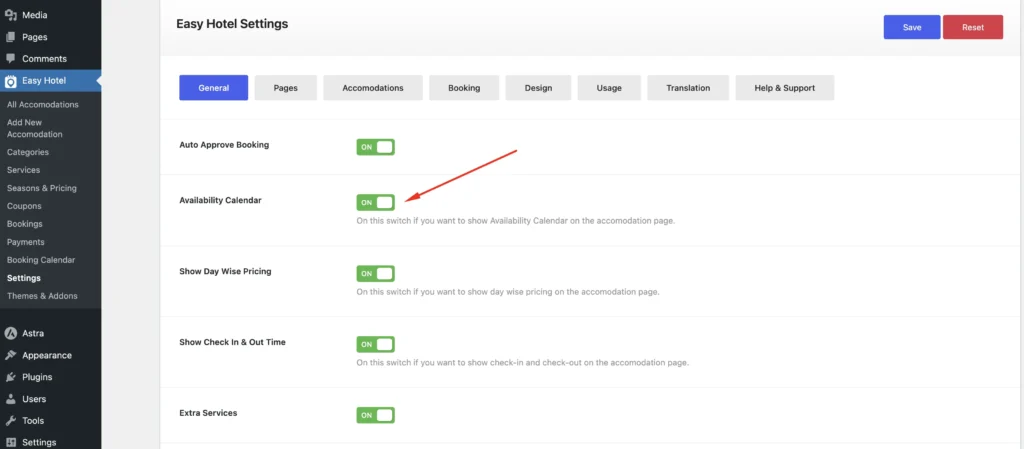Click the Plugins plug icon

pos(11,377)
